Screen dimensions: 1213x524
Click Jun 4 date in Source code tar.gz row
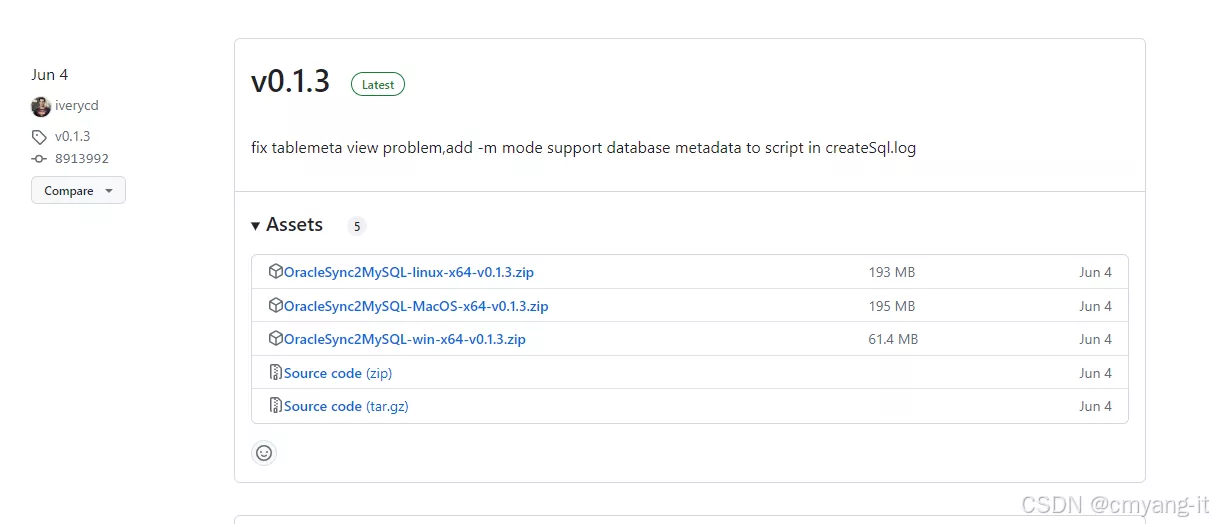pyautogui.click(x=1095, y=406)
